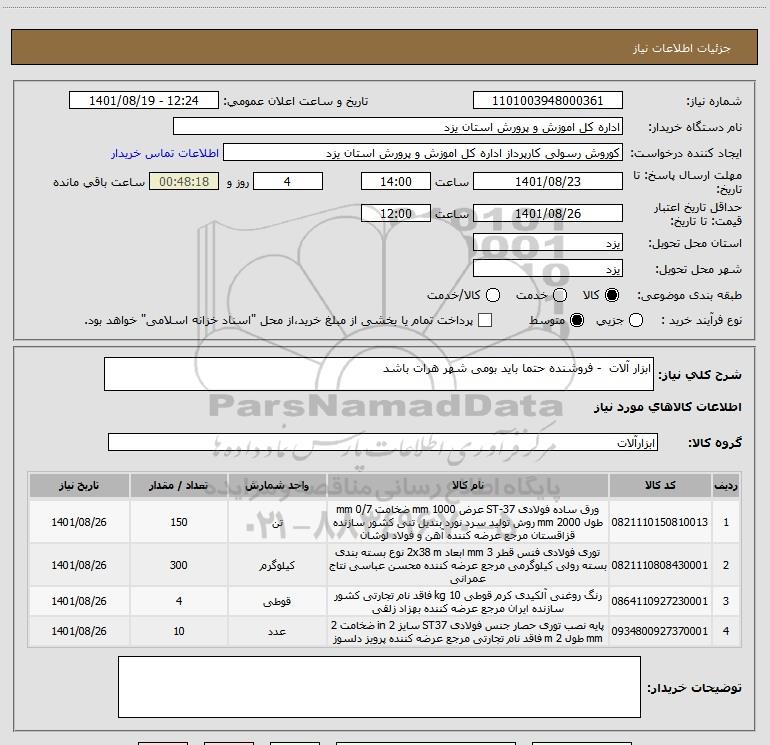Click the شماره نیاز field 1101003948000361

pos(548,101)
